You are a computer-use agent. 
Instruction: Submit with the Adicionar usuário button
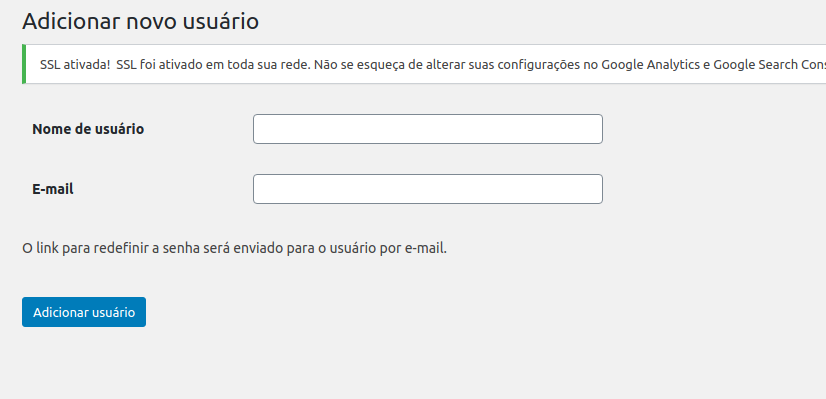click(x=84, y=312)
